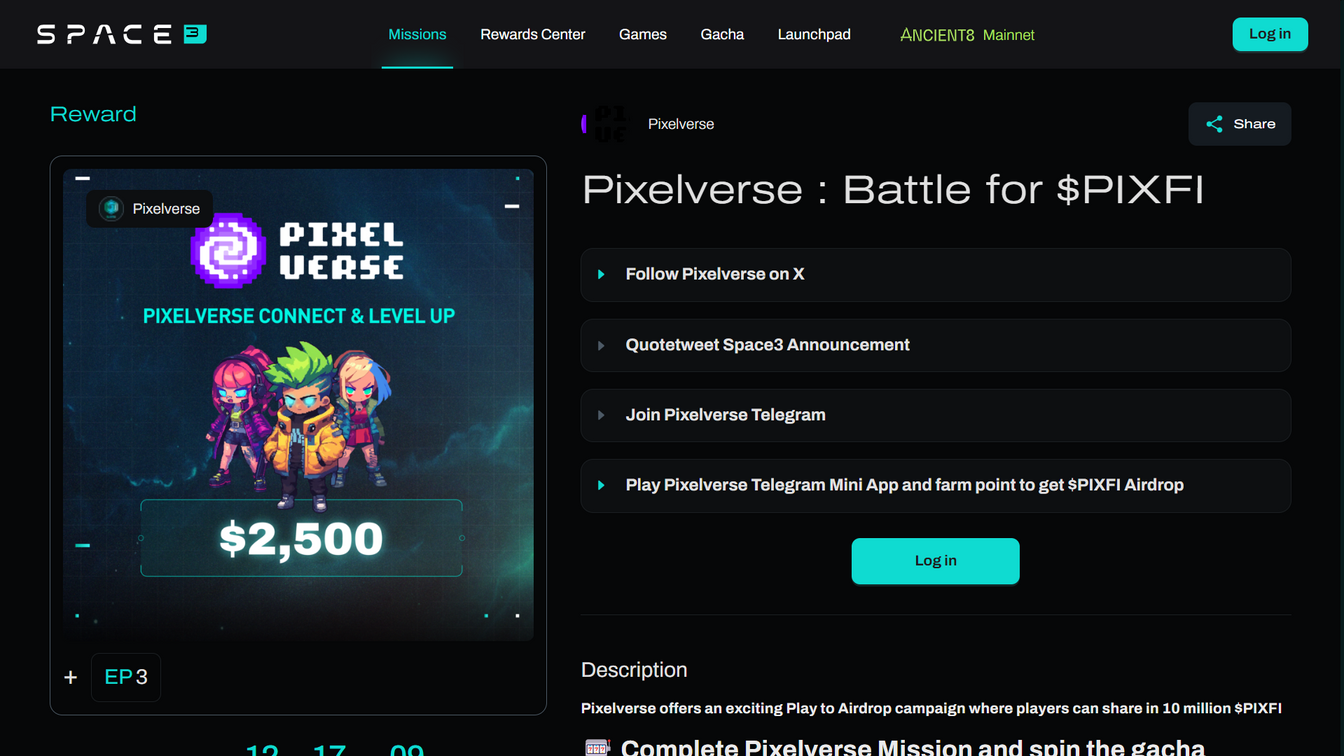Viewport: 1344px width, 756px height.
Task: Click the Pixelverse badge icon on reward card
Action: [x=112, y=209]
